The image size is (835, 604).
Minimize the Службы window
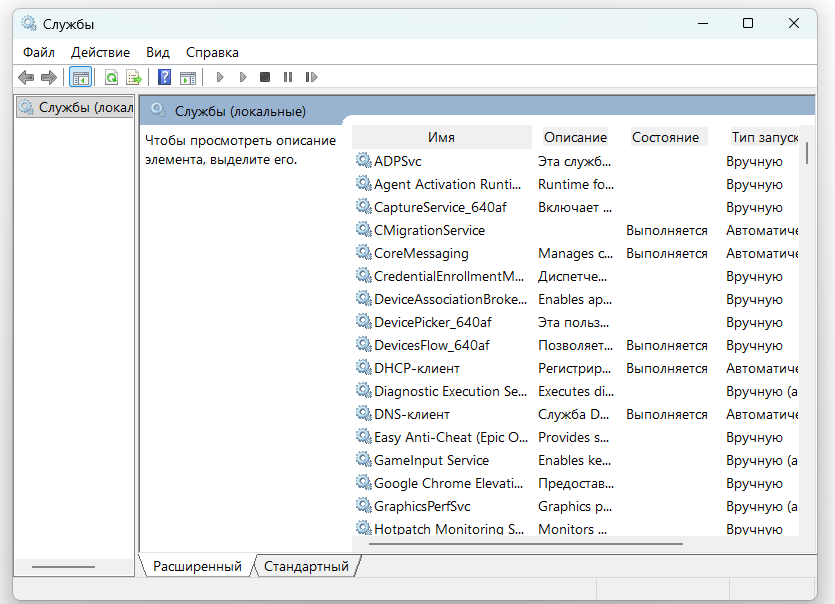703,23
